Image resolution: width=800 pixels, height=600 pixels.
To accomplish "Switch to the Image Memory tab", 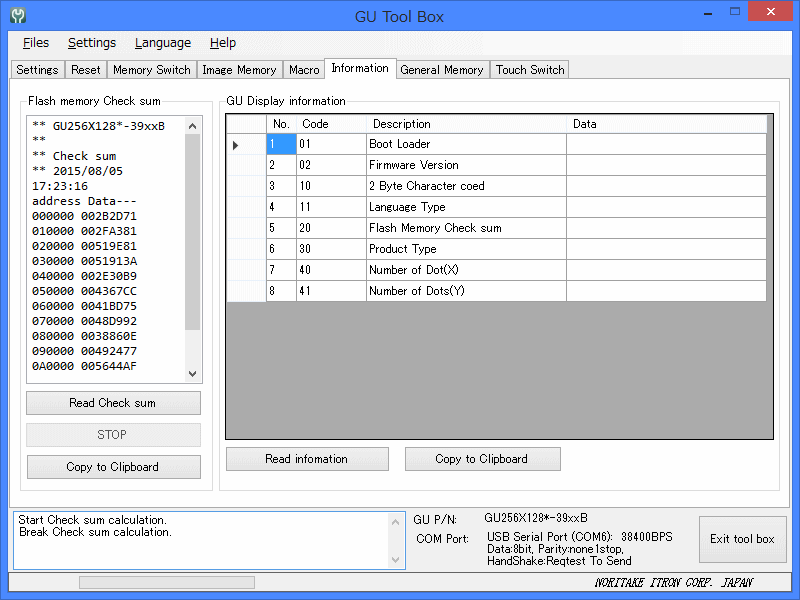I will pos(239,70).
